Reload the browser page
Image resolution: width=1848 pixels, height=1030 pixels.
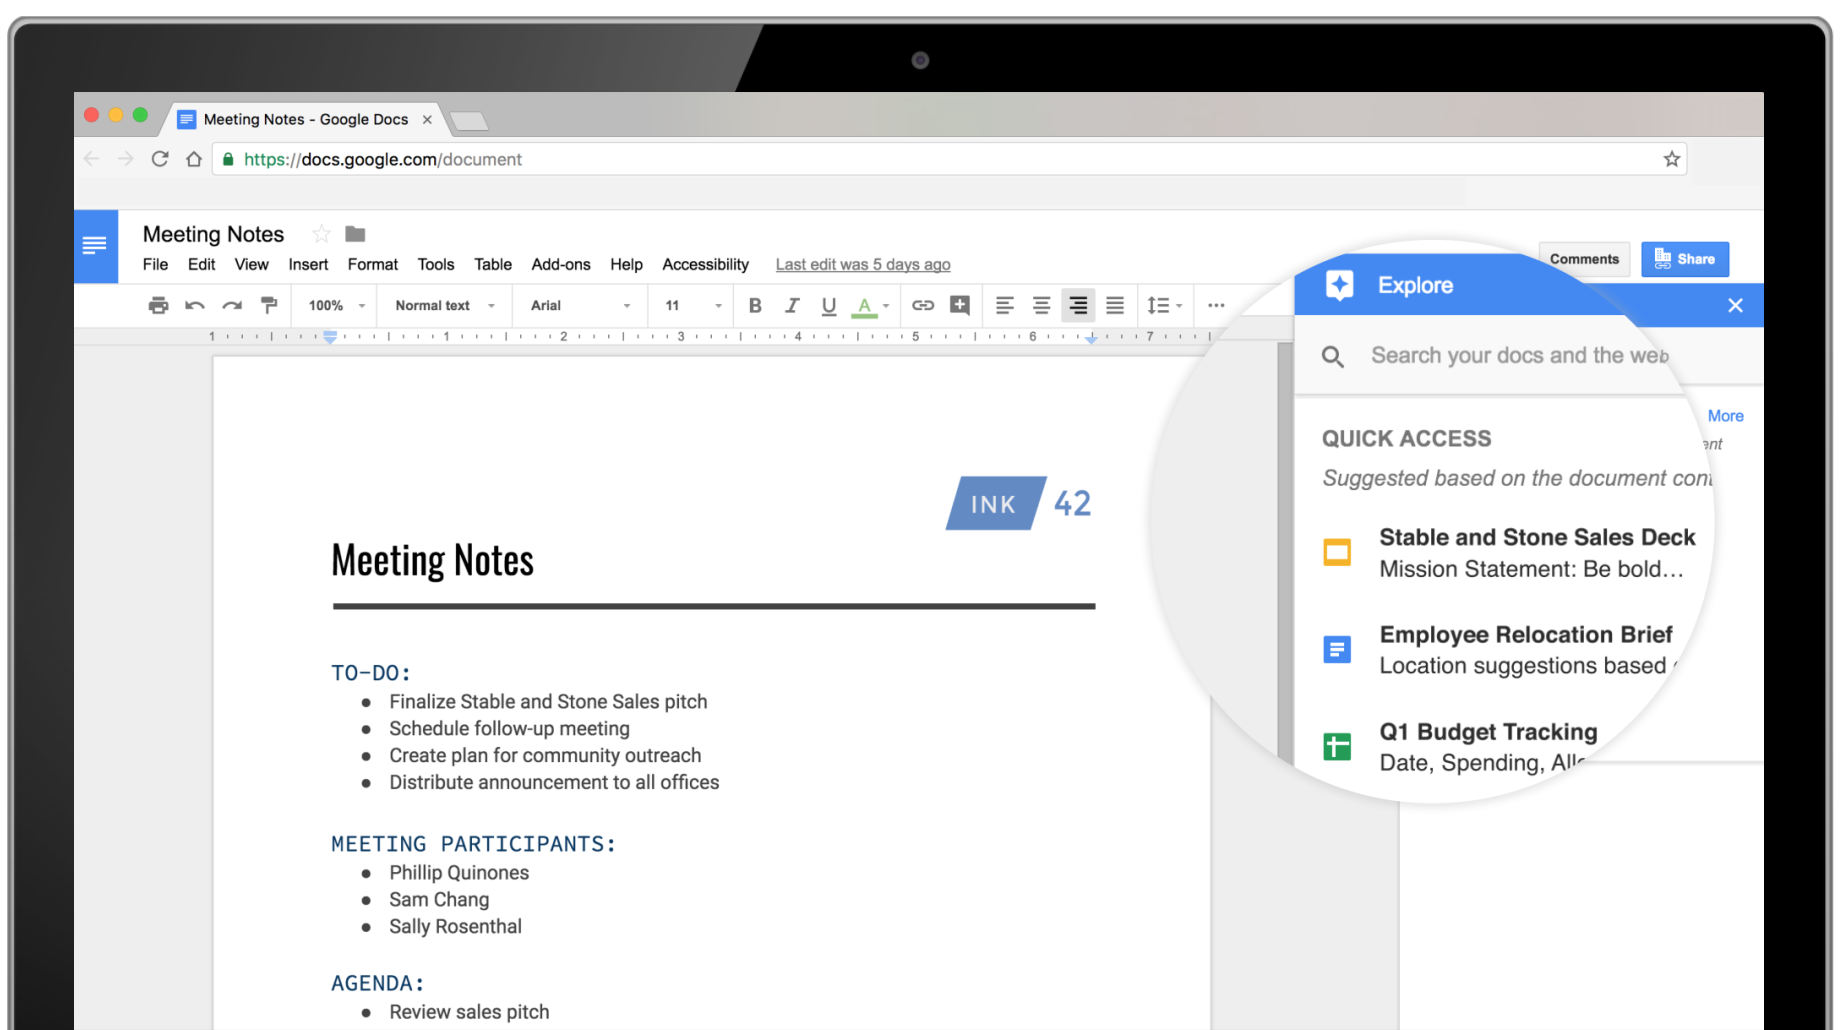tap(160, 159)
